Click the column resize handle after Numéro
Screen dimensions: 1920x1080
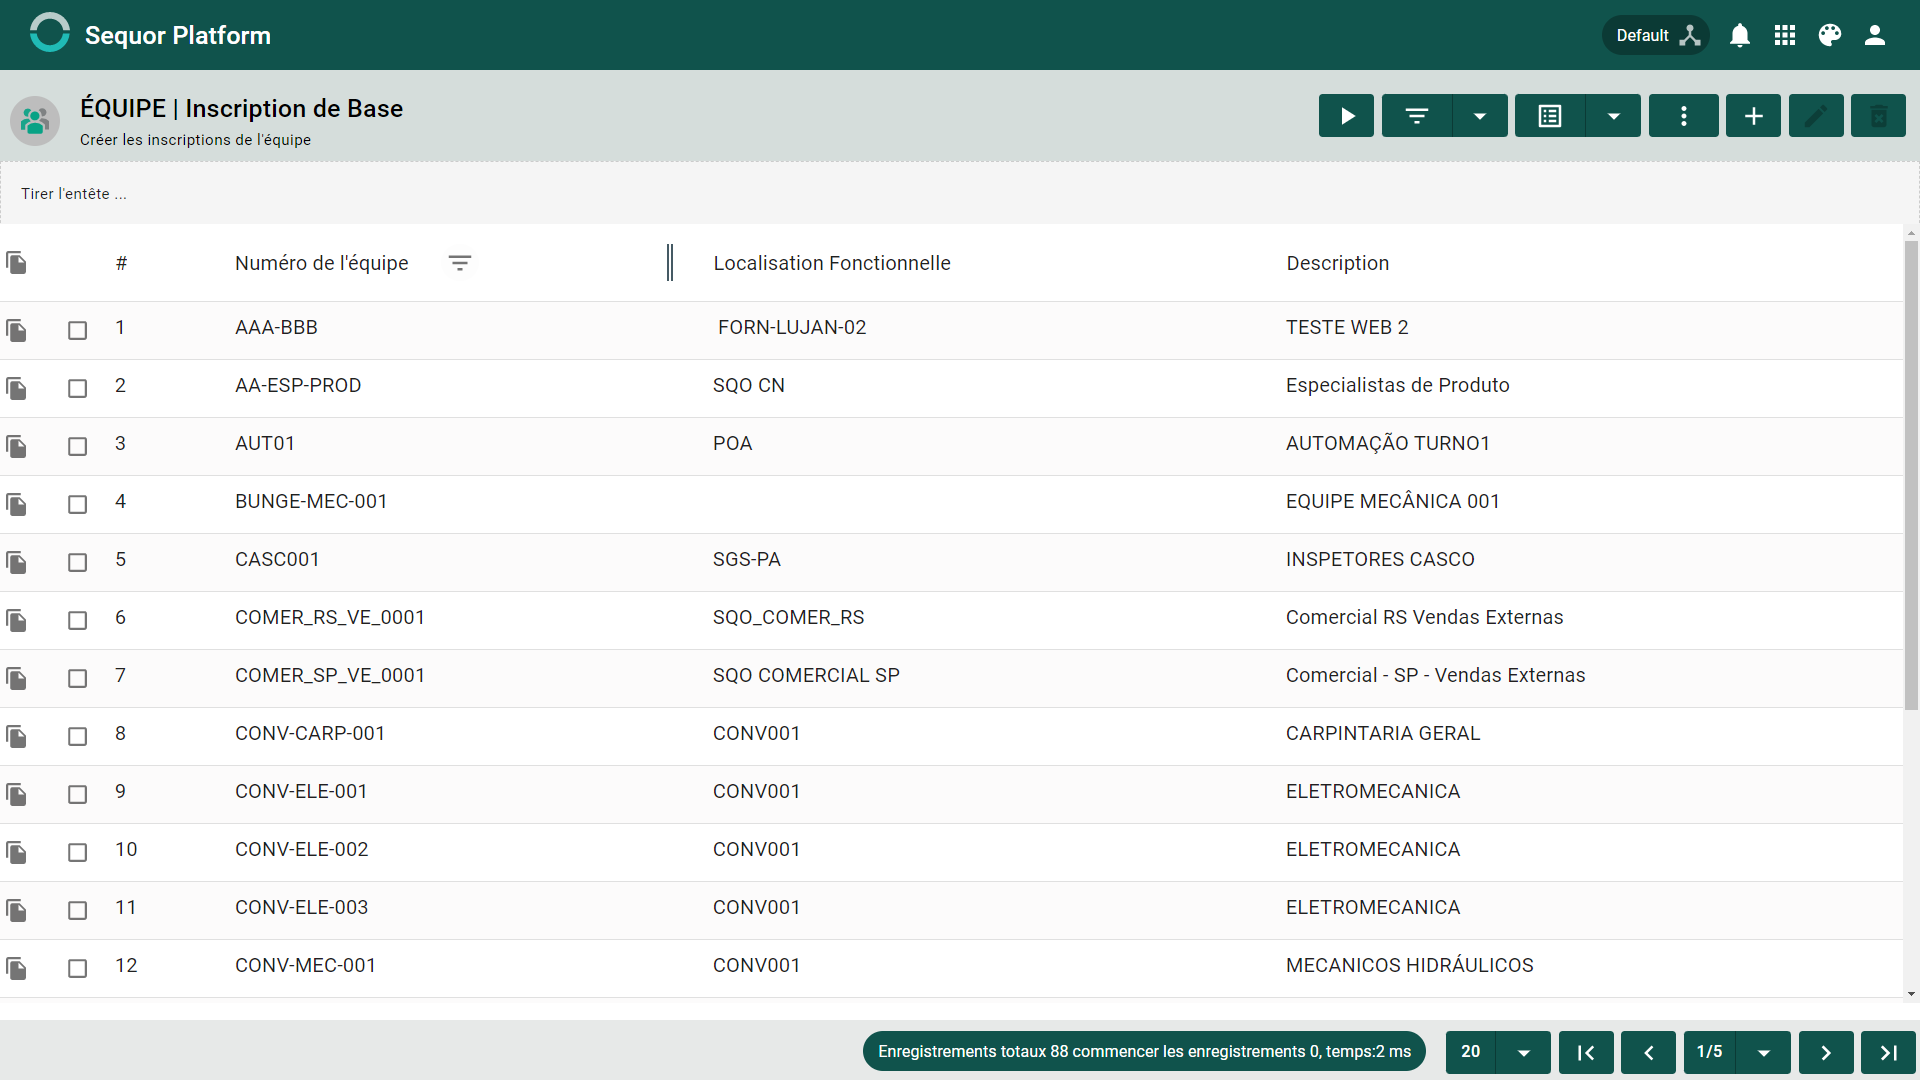click(670, 263)
